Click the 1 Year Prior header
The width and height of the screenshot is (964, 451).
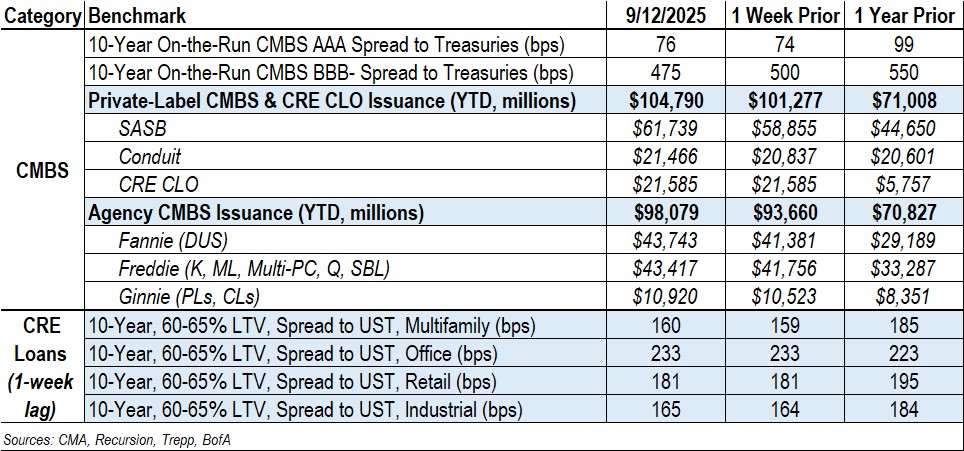(903, 17)
